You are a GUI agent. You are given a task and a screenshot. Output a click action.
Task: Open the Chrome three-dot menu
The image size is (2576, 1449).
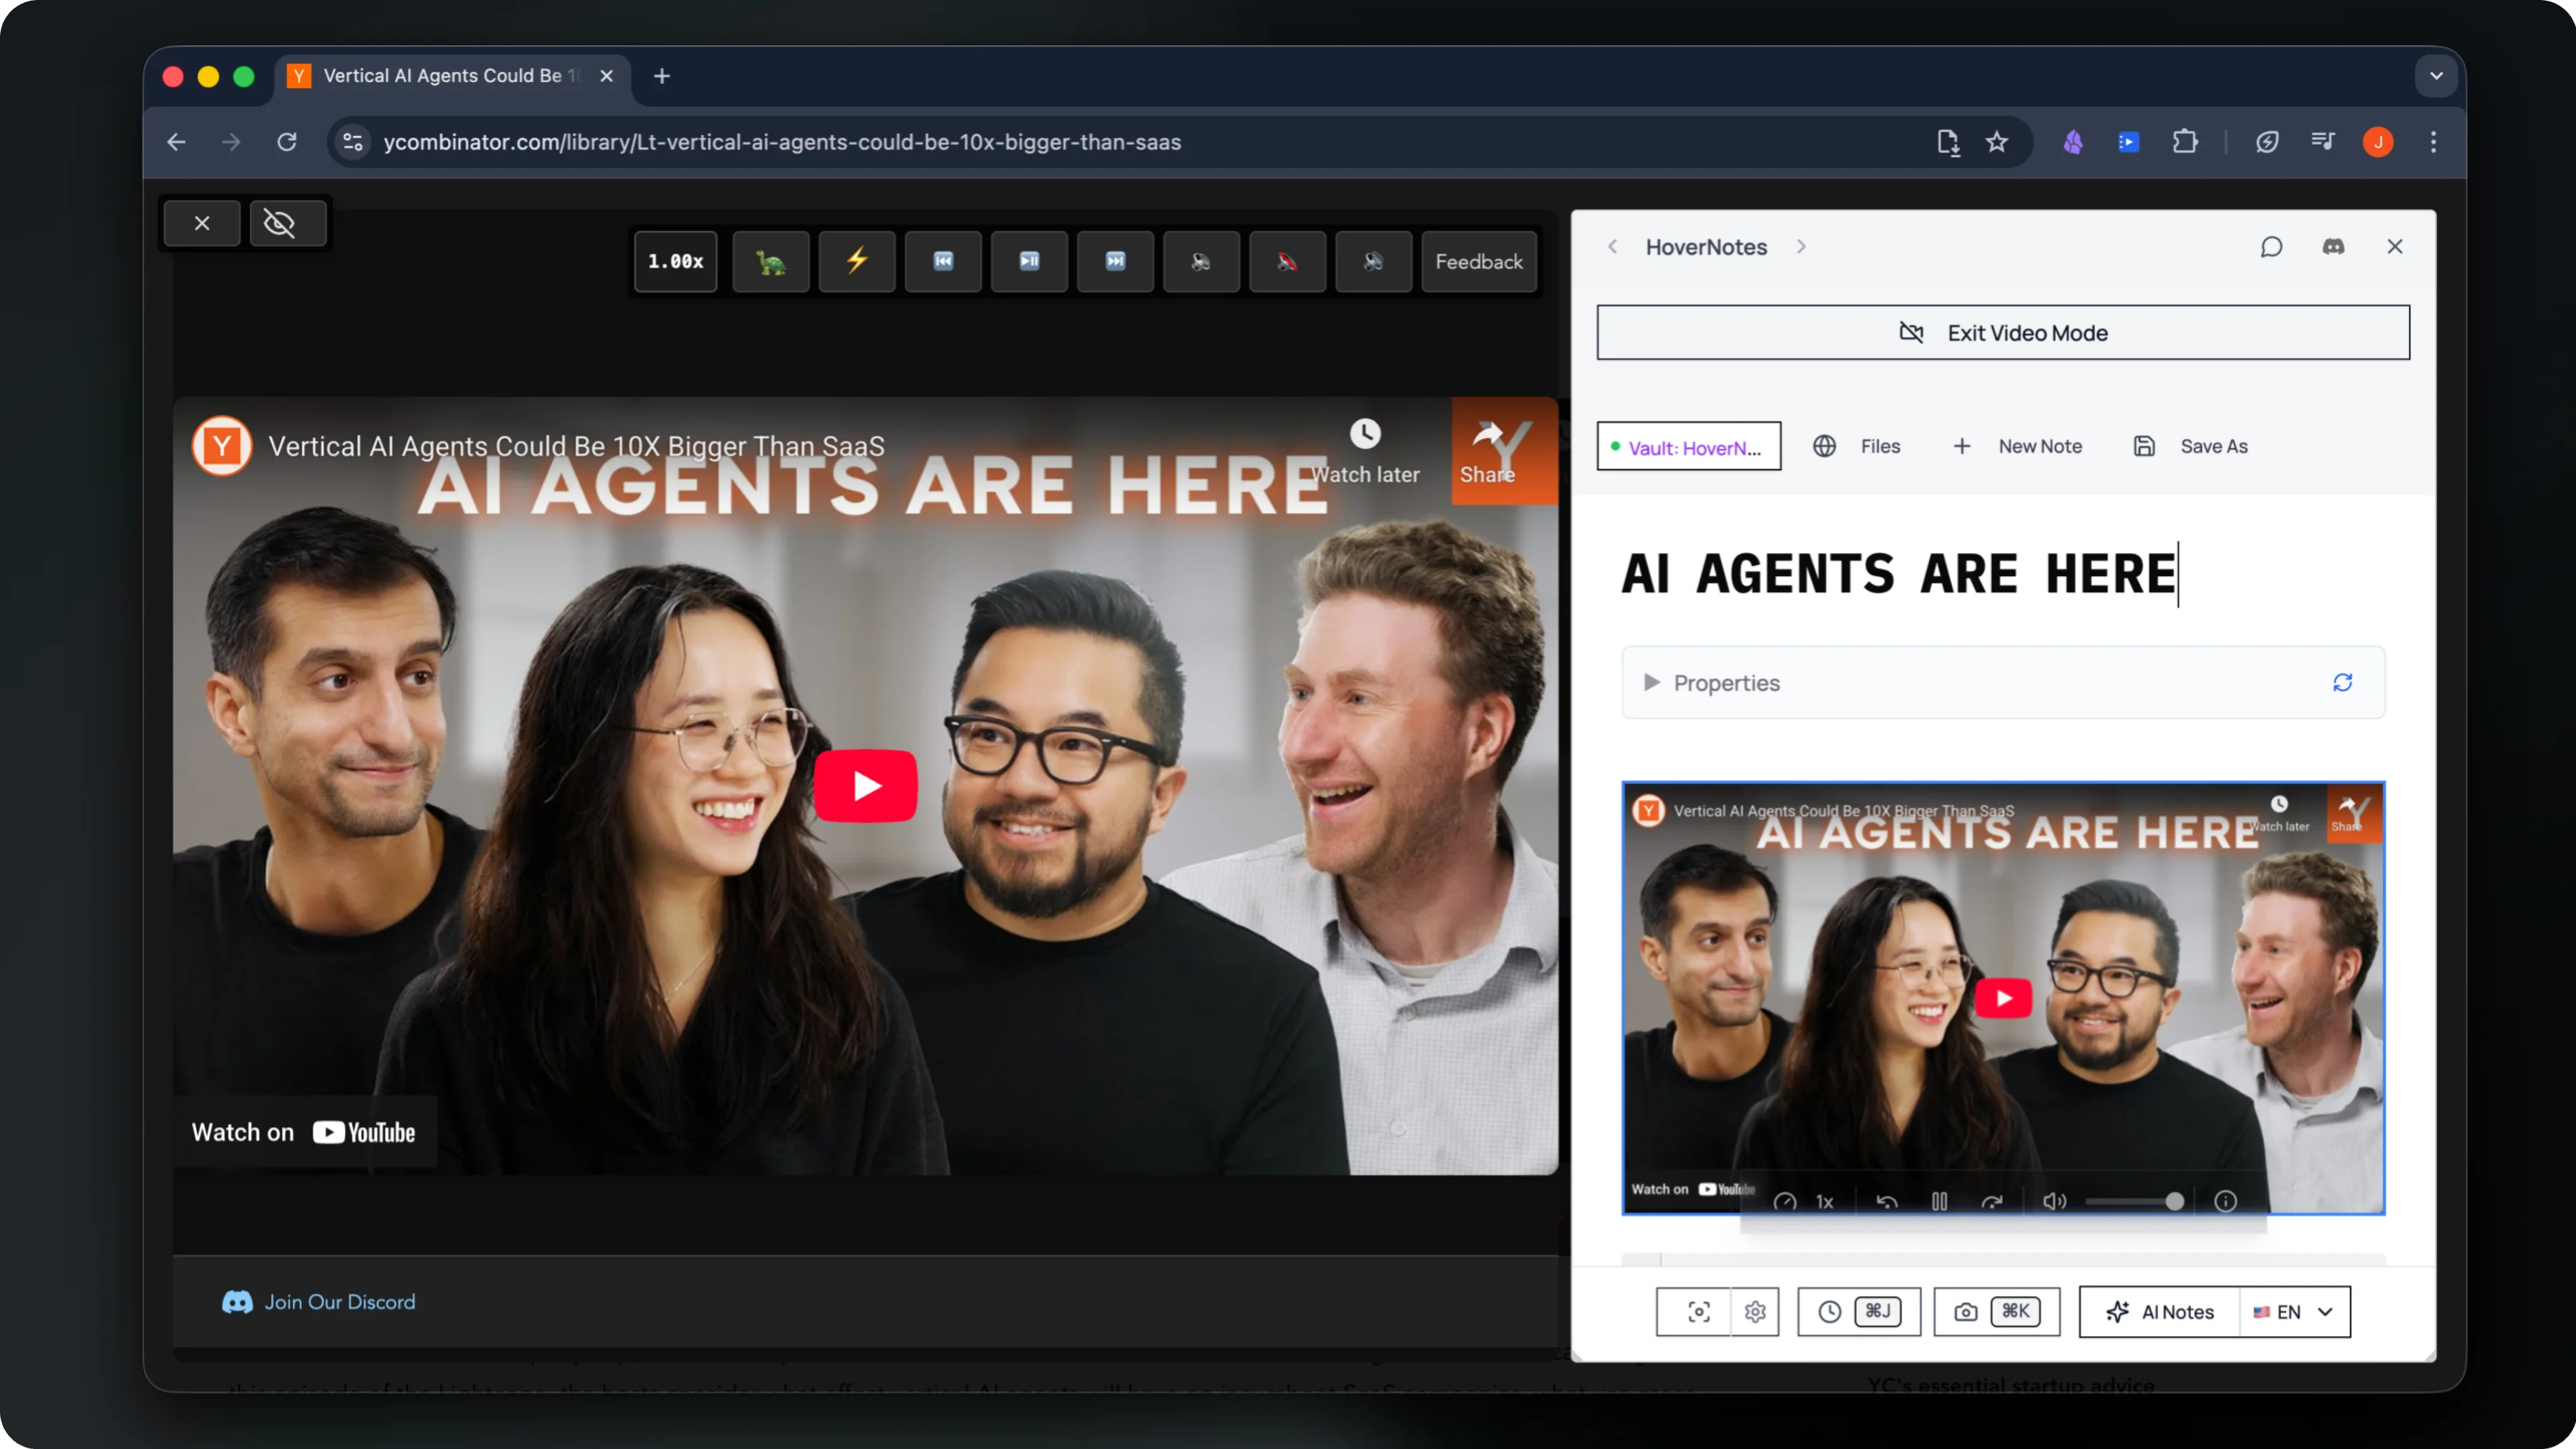coord(2433,142)
